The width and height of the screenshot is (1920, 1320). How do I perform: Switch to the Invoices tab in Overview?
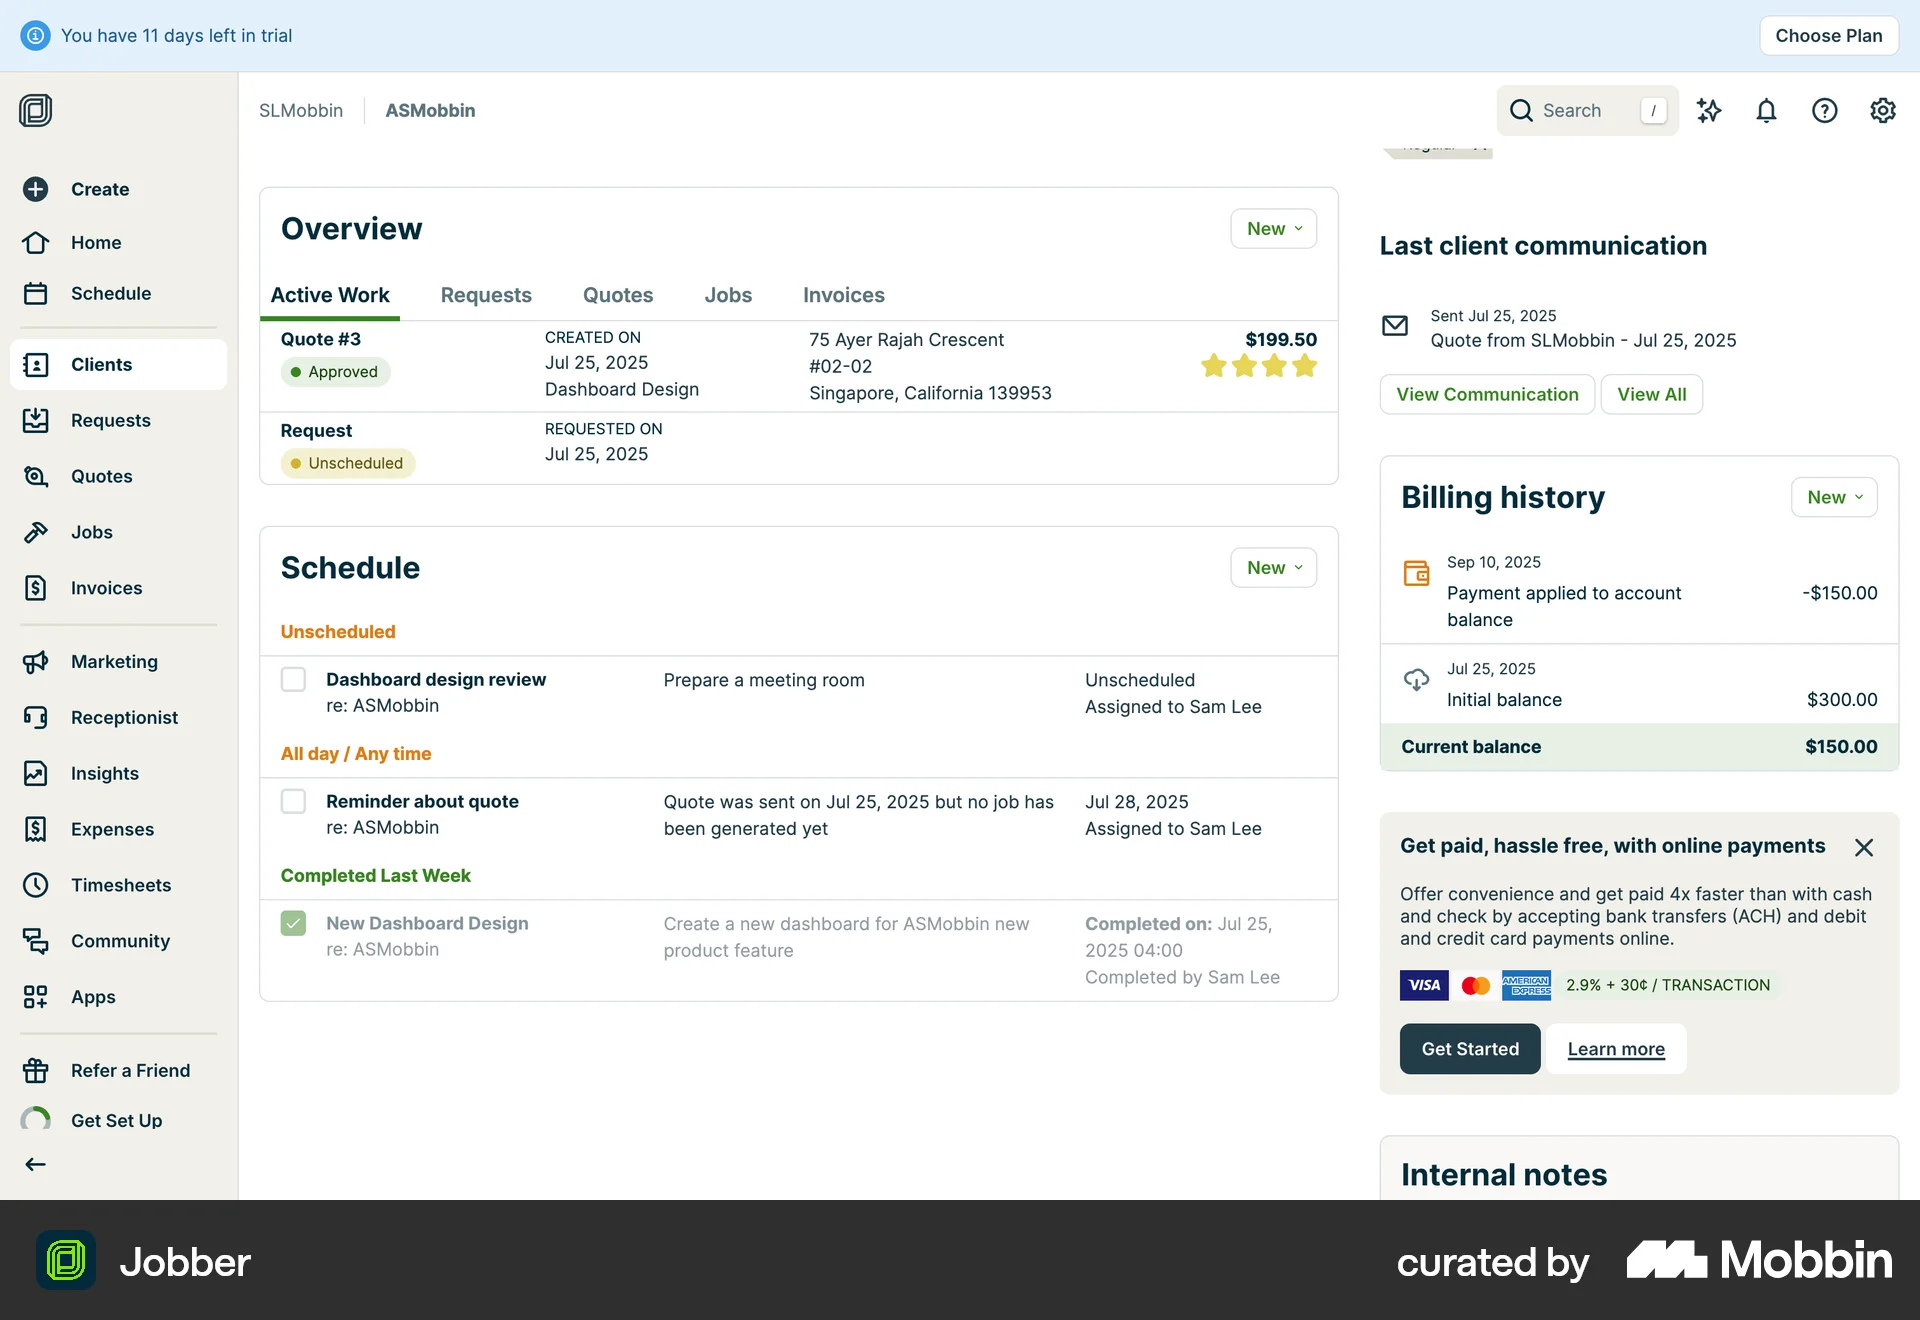click(x=843, y=295)
